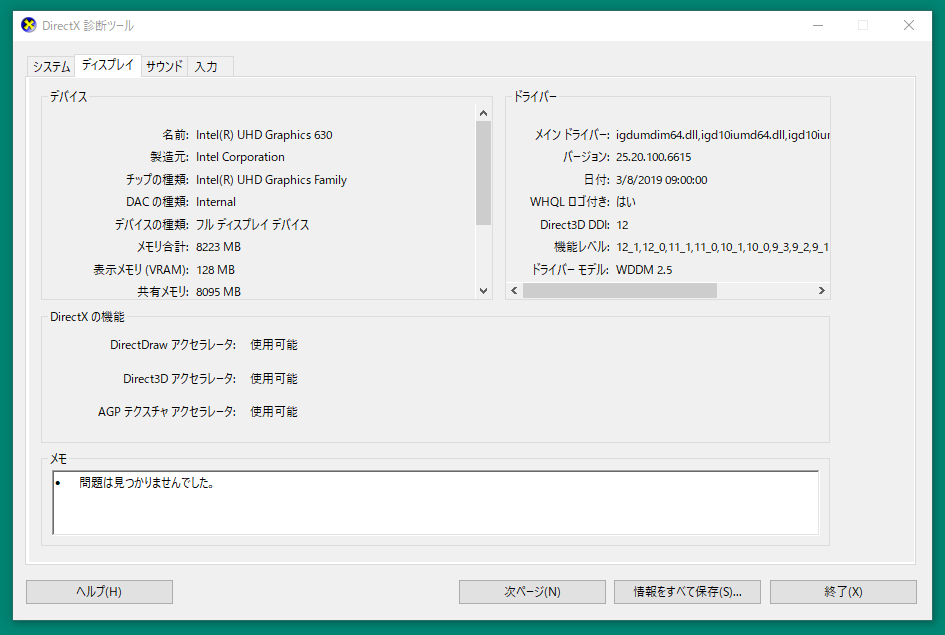Click the down arrow of the デバイス scrollbar
This screenshot has width=945, height=635.
(x=483, y=291)
